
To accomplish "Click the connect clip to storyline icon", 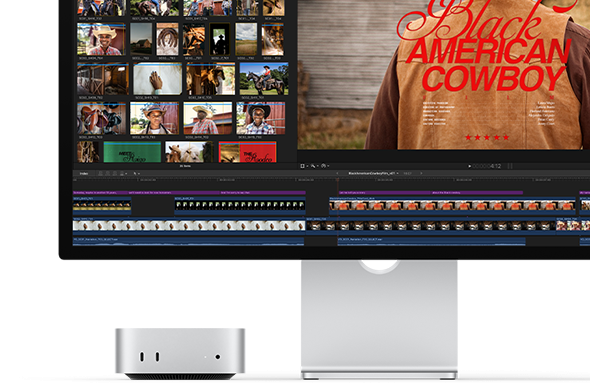I will (x=100, y=173).
